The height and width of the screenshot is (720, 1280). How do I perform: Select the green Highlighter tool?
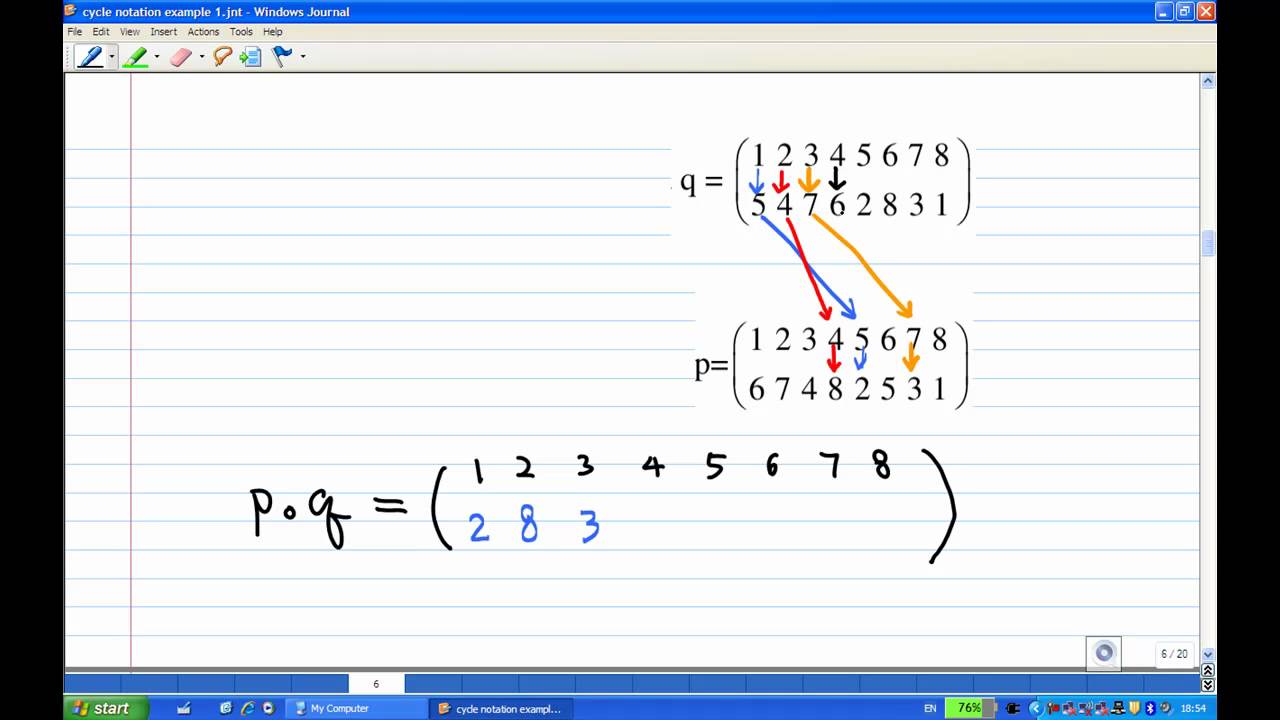coord(135,57)
